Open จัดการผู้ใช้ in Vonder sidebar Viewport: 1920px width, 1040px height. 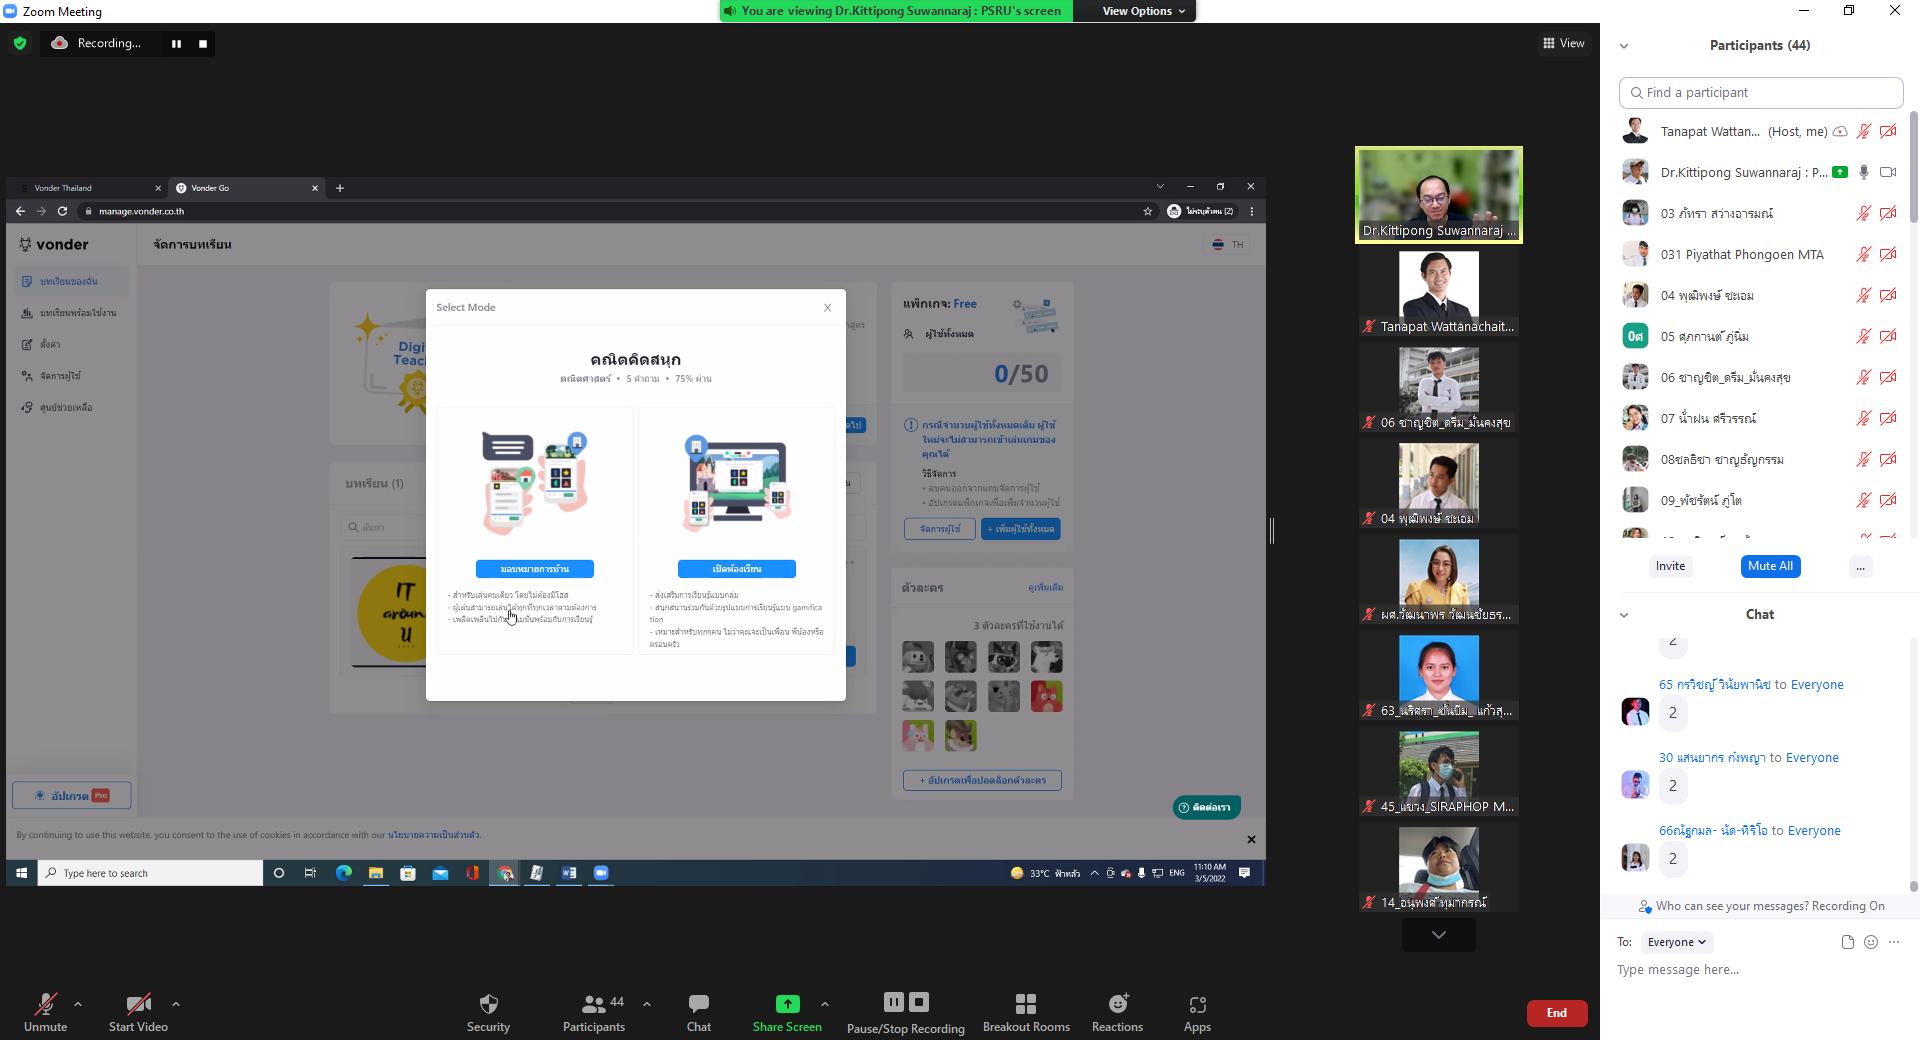click(53, 376)
